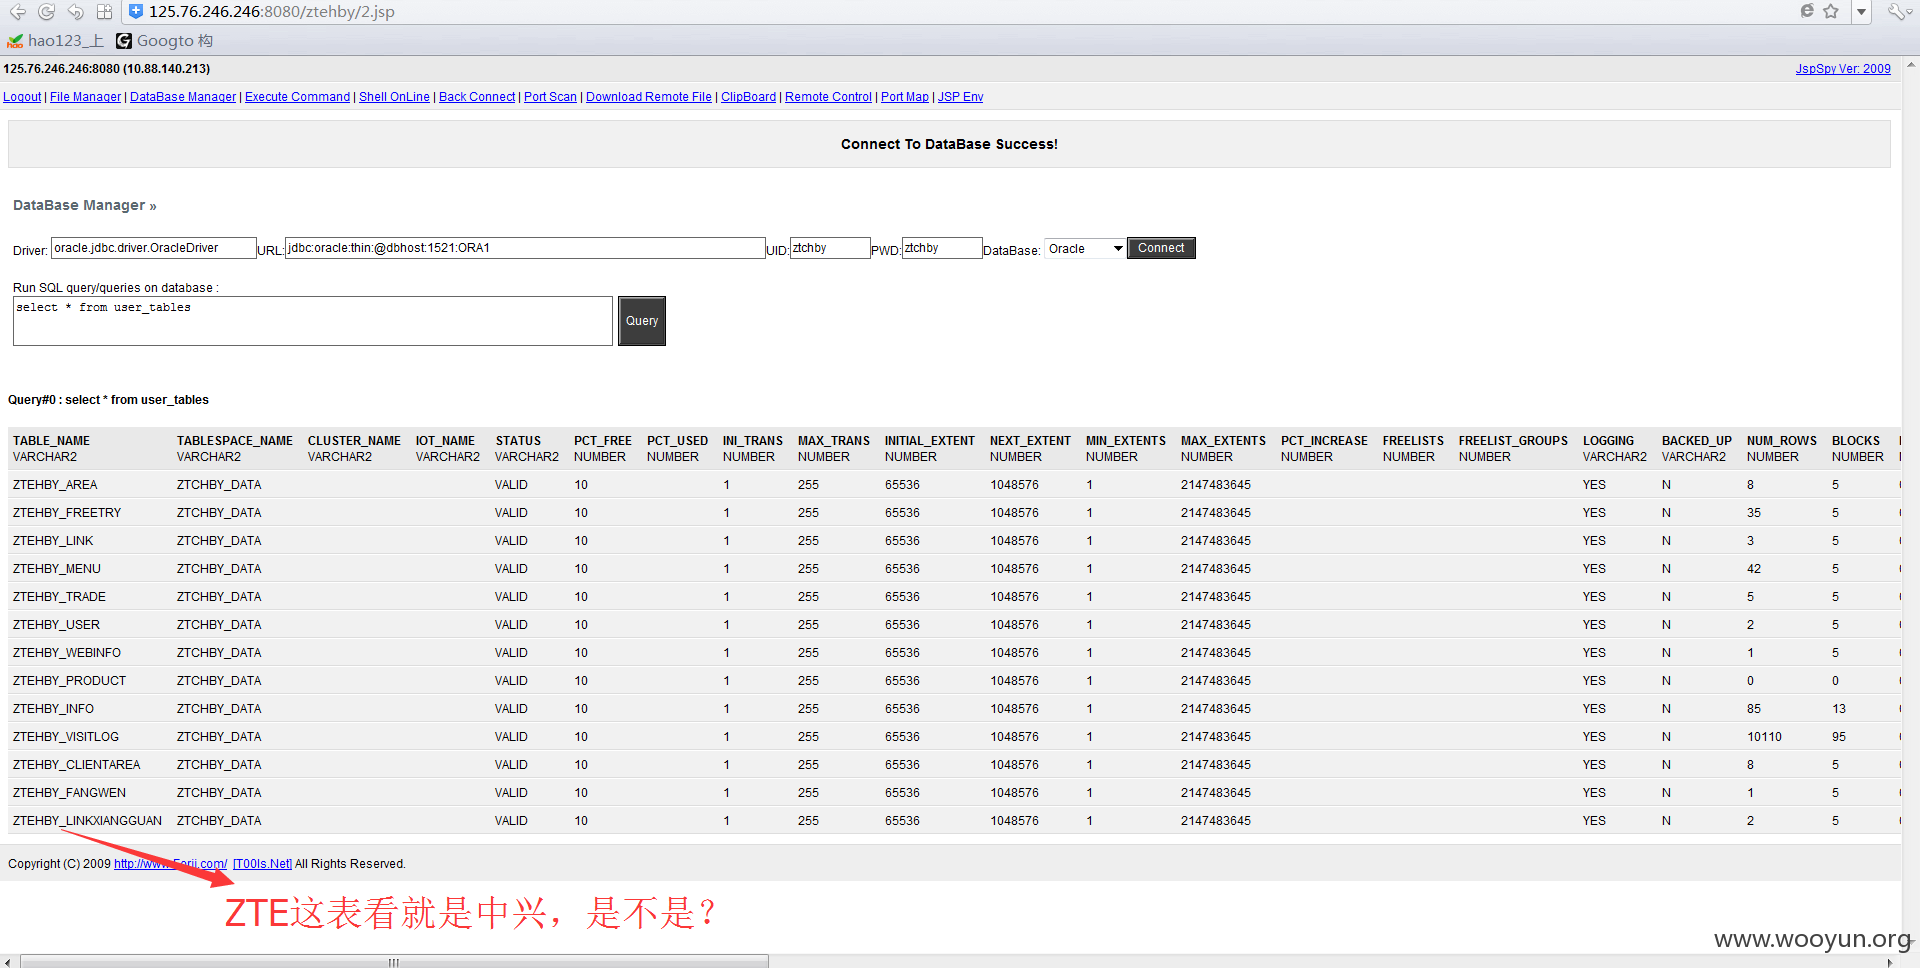The image size is (1920, 968).
Task: Open the Port Map link
Action: tap(905, 97)
